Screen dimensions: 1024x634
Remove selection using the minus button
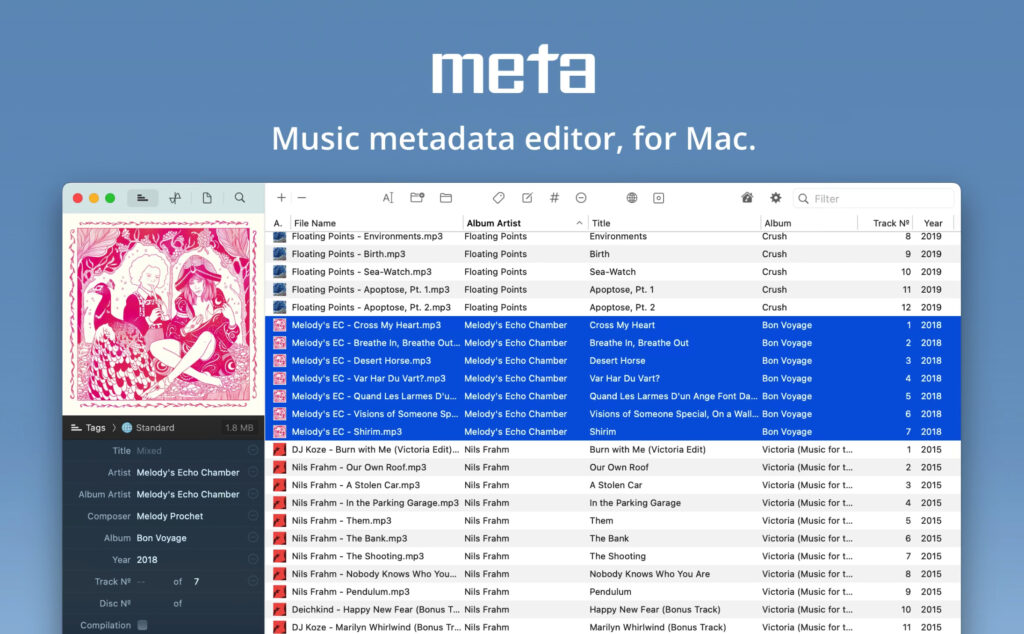302,198
